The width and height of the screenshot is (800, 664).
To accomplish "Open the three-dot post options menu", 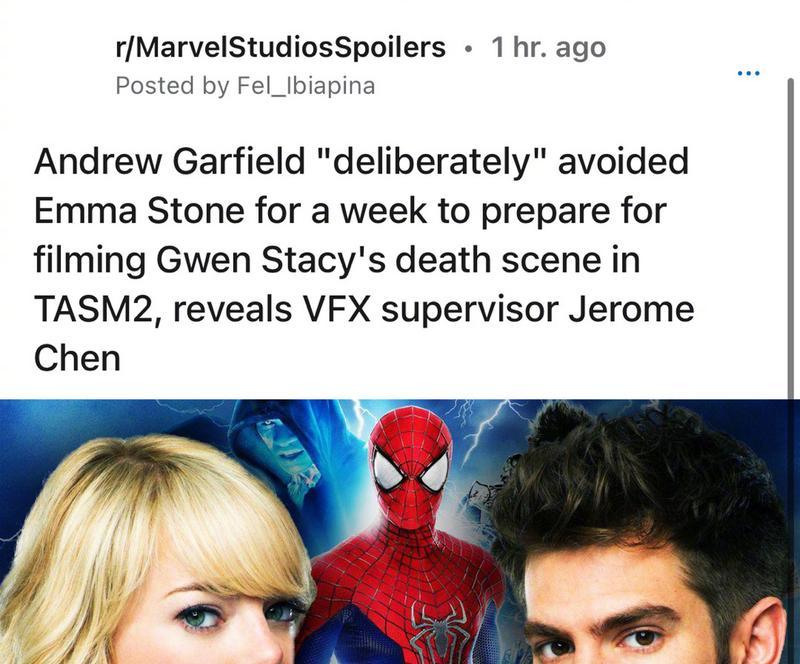I will 749,73.
